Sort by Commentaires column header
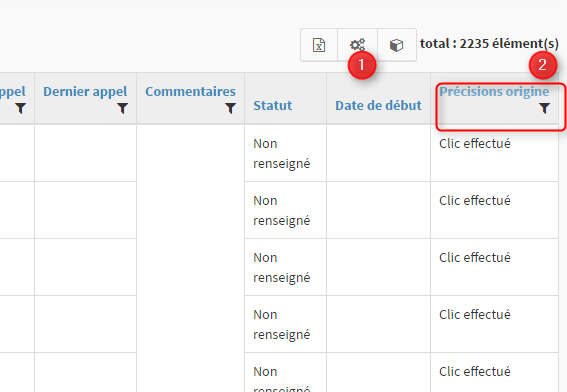 click(x=190, y=91)
